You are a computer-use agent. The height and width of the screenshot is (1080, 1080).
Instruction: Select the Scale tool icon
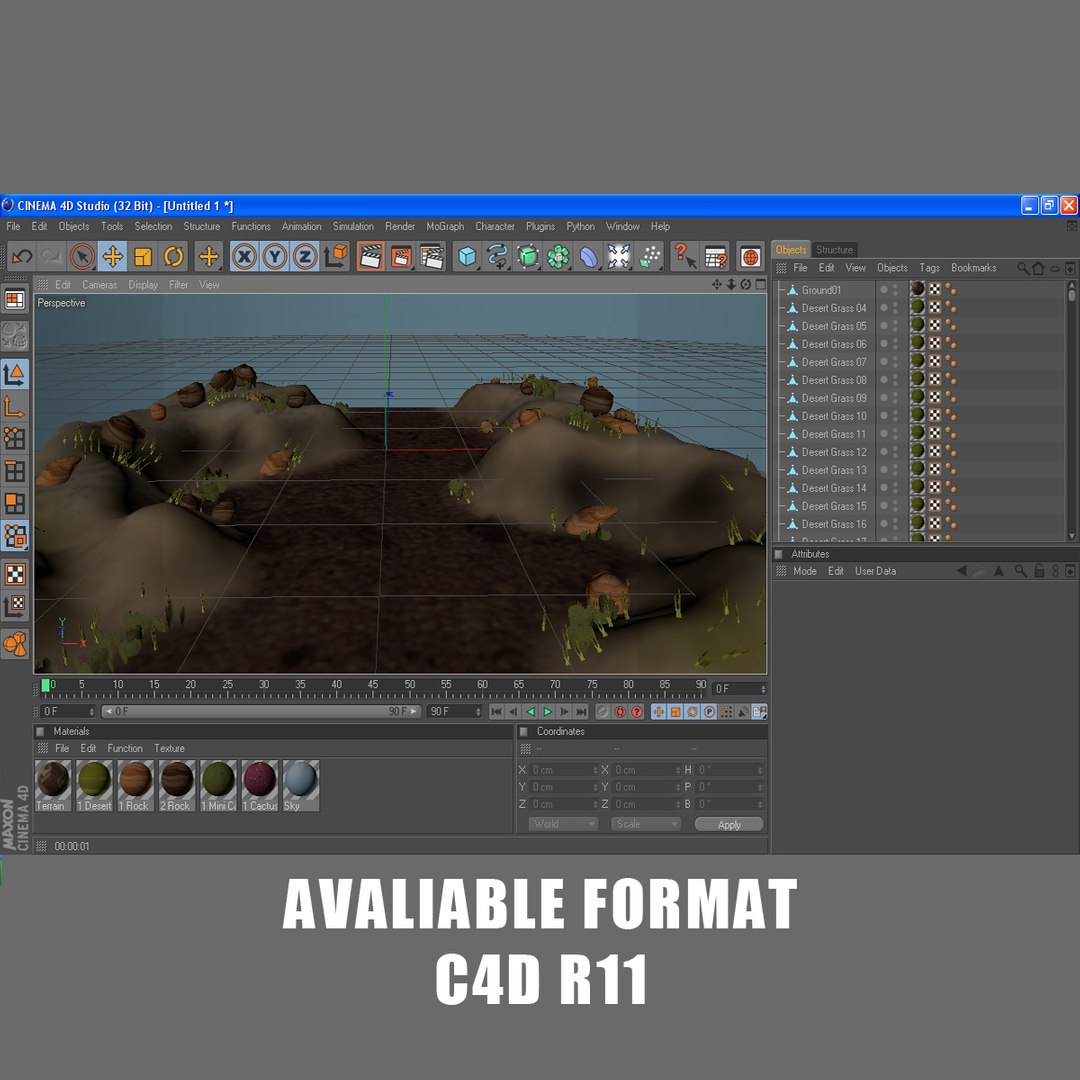(x=143, y=257)
